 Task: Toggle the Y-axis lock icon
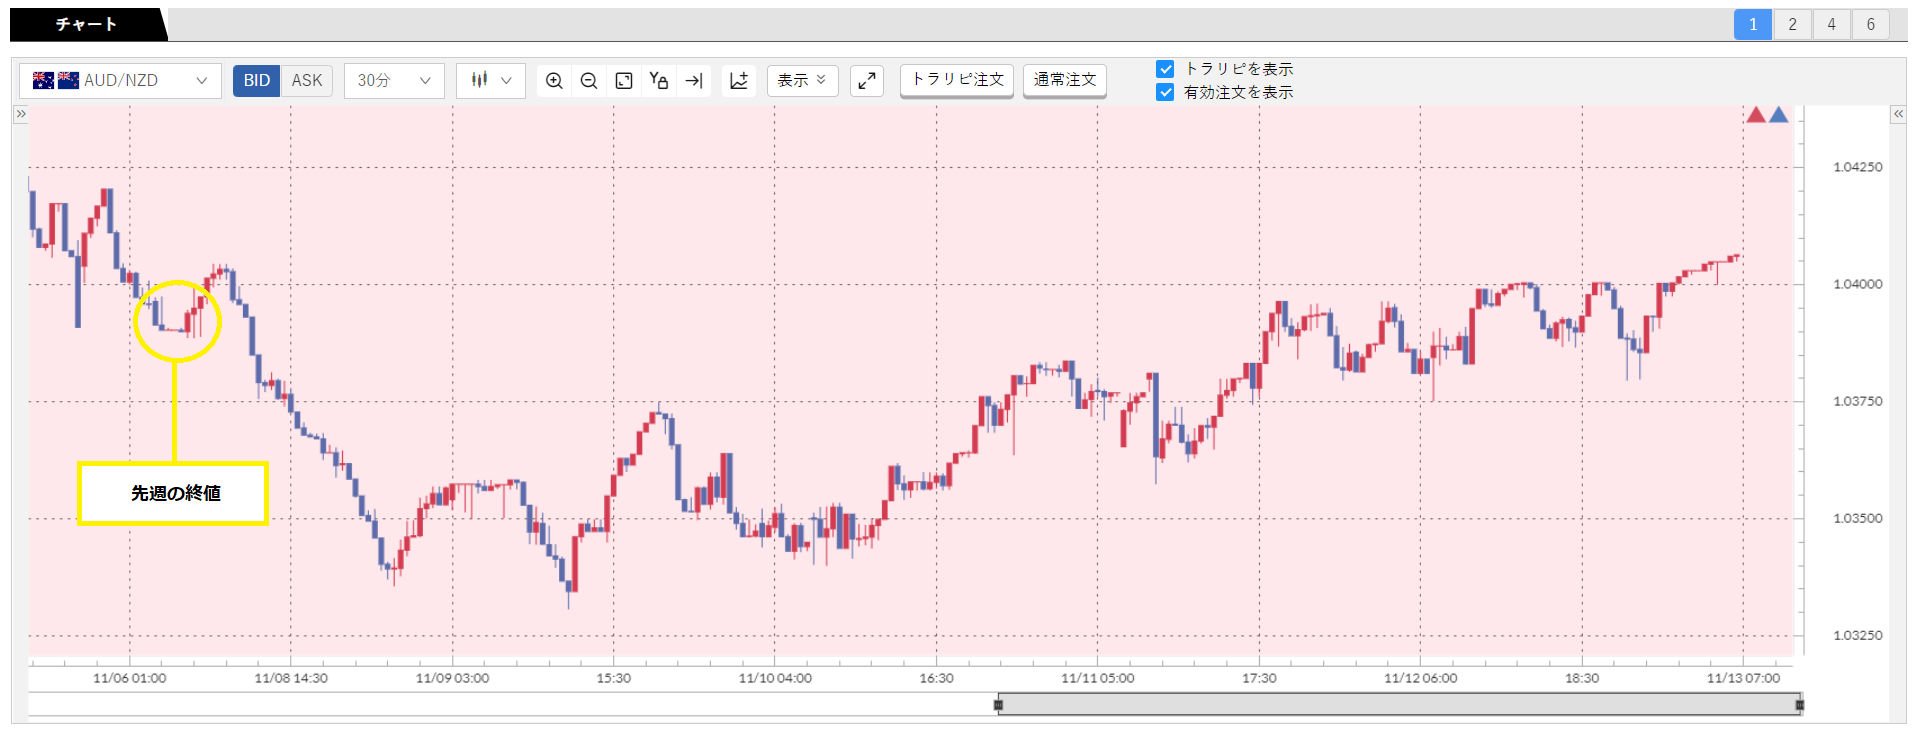[x=658, y=81]
